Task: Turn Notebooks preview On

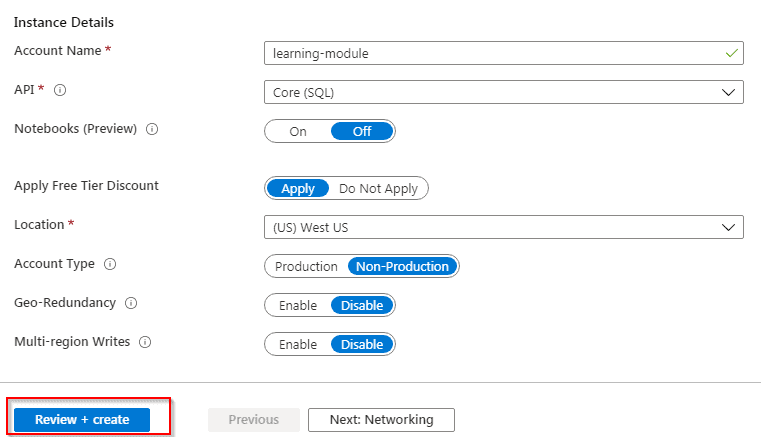Action: coord(298,131)
